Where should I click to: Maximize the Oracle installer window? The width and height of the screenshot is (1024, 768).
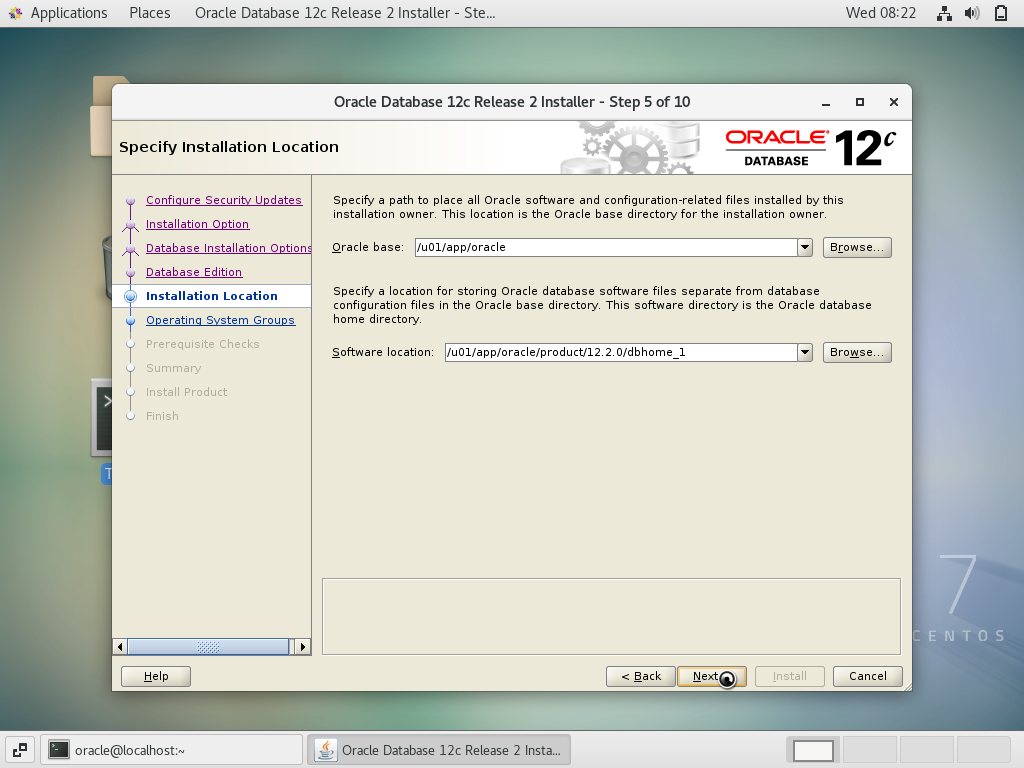click(859, 103)
